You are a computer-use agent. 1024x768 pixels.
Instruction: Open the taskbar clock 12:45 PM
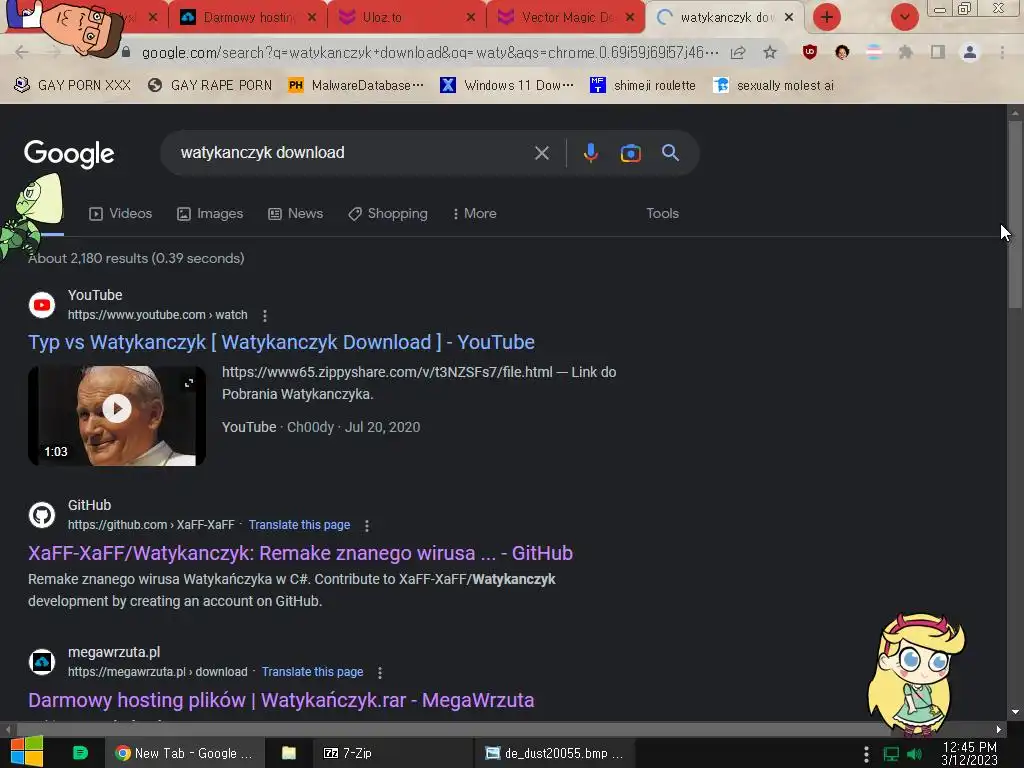point(970,754)
